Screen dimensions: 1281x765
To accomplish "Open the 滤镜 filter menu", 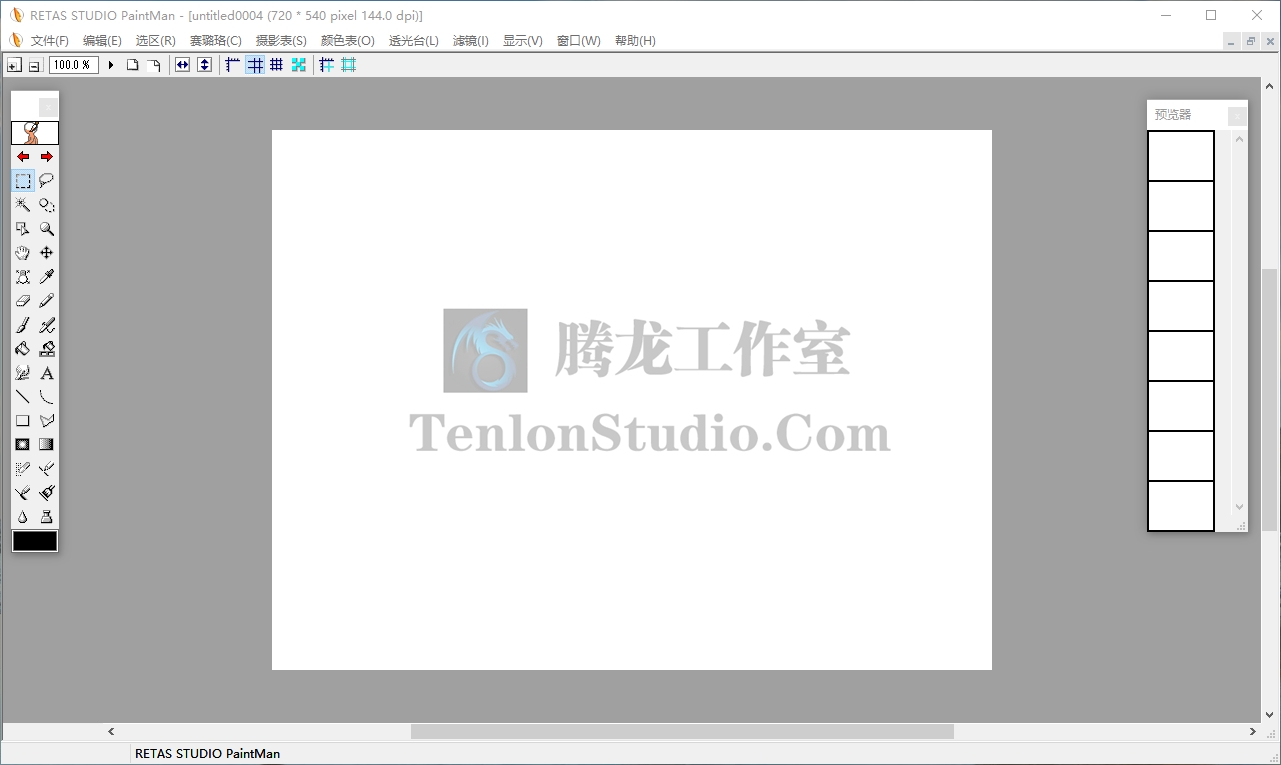I will tap(470, 41).
